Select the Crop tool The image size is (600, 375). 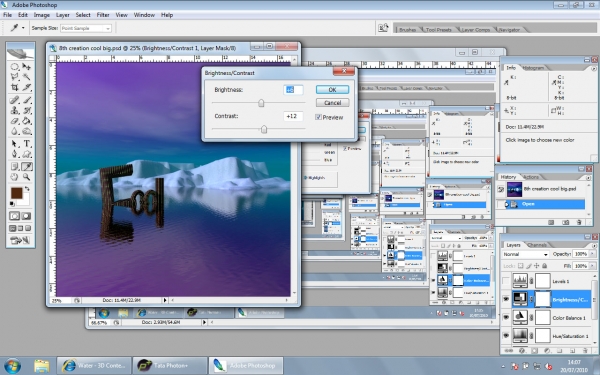point(15,88)
